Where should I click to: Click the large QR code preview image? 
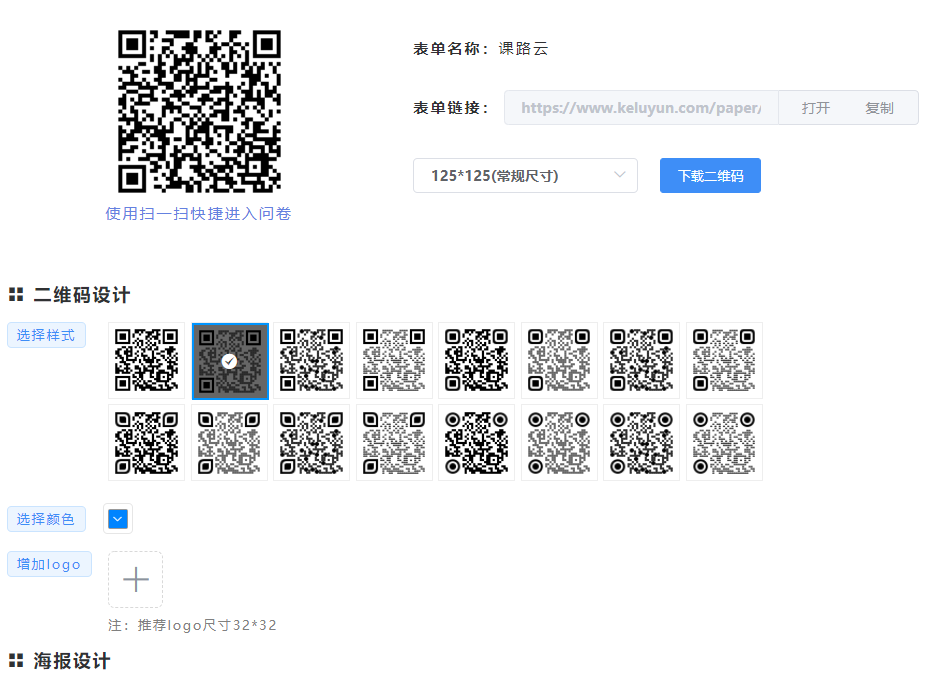point(199,111)
